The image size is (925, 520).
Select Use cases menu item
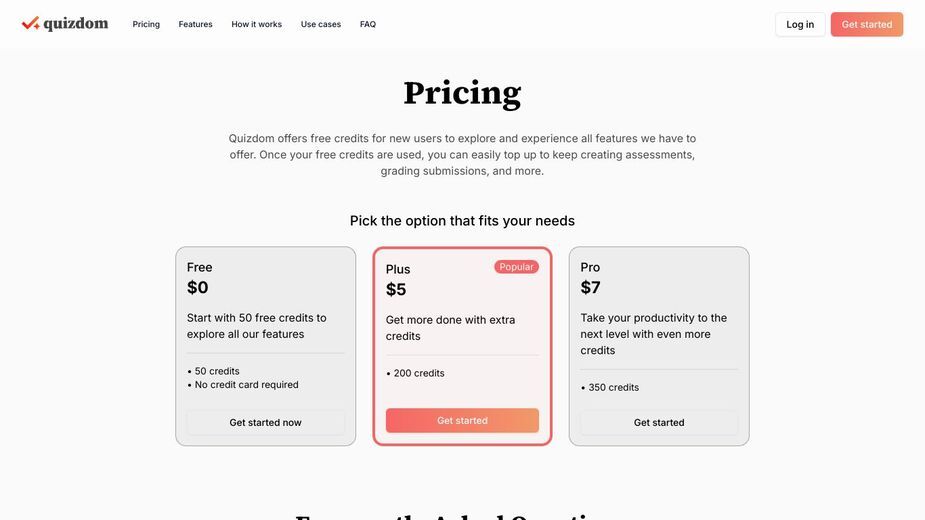coord(321,24)
